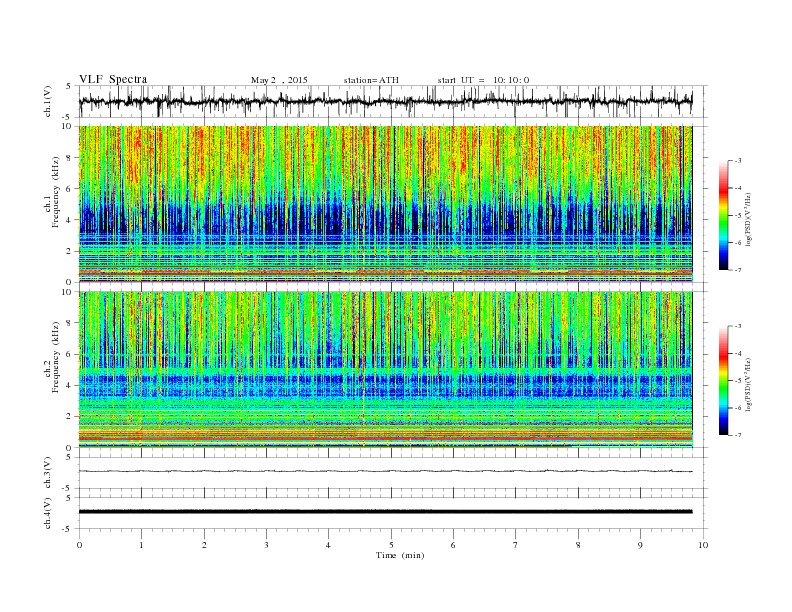Click time axis tick label "2"
Viewport: 792px width, 612px height.
pyautogui.click(x=204, y=545)
